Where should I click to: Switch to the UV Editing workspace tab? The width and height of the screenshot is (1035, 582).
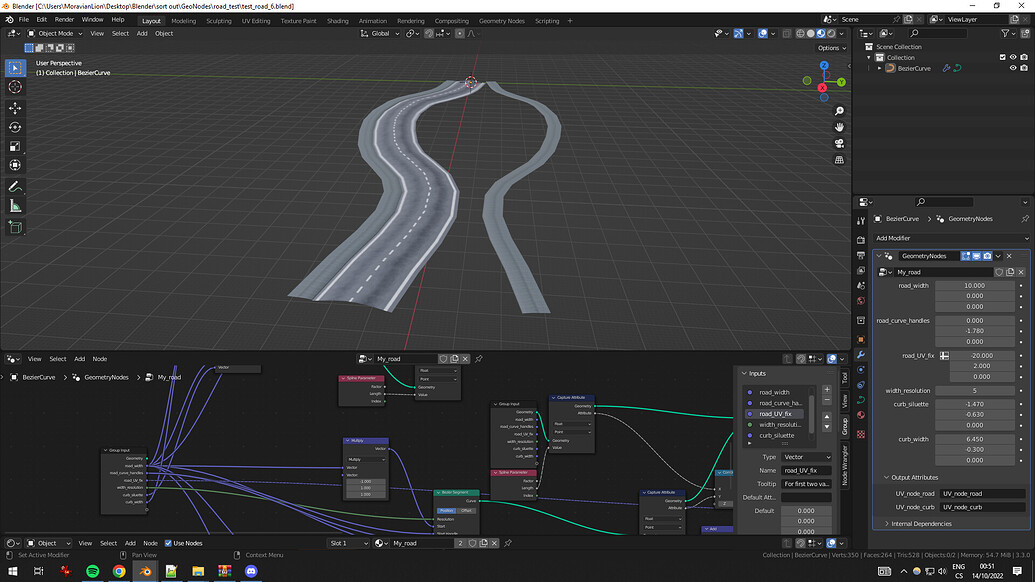point(255,21)
